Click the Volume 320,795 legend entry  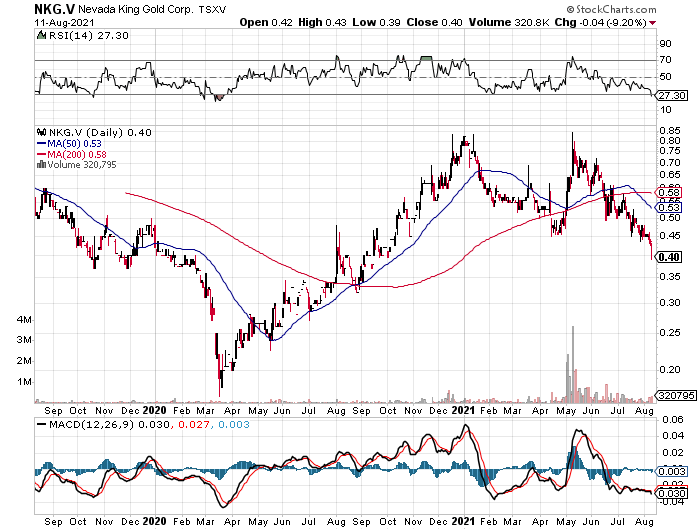click(x=82, y=164)
